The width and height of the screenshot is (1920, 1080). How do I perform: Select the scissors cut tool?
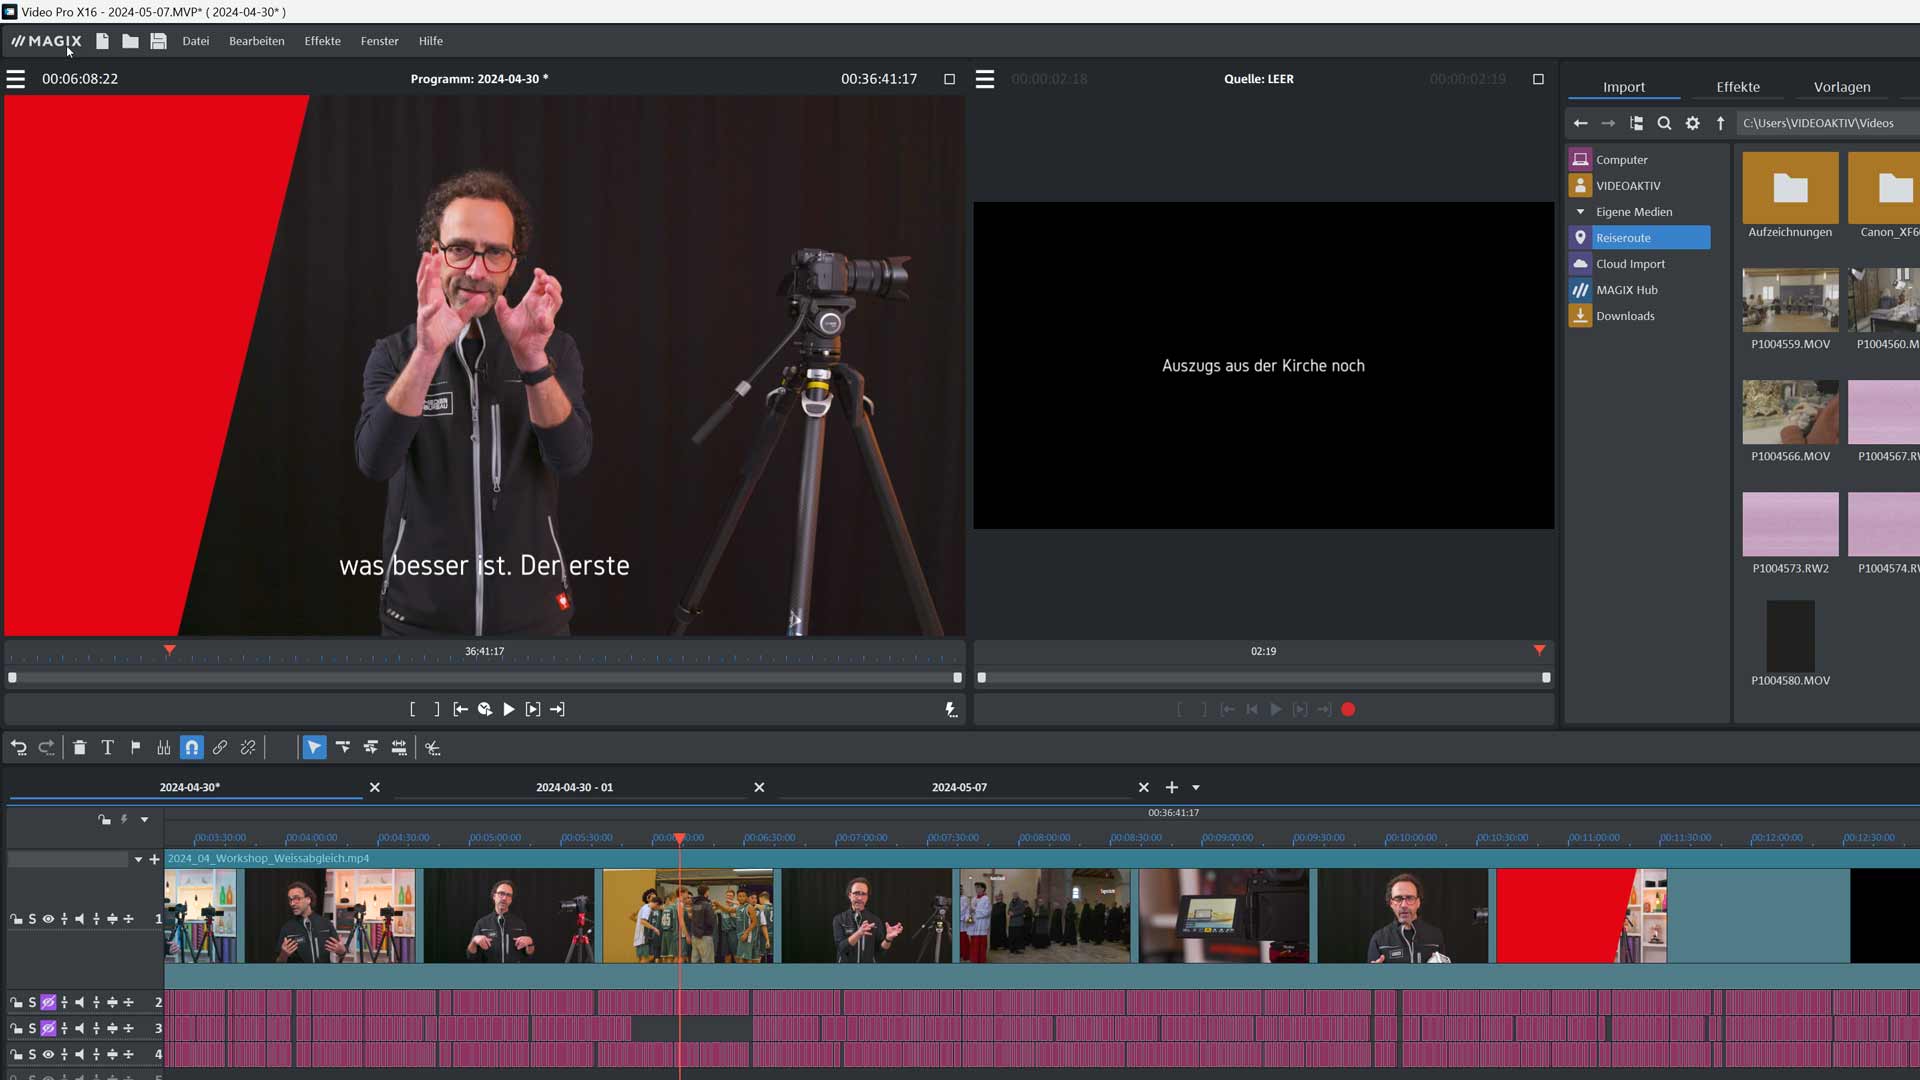point(433,748)
